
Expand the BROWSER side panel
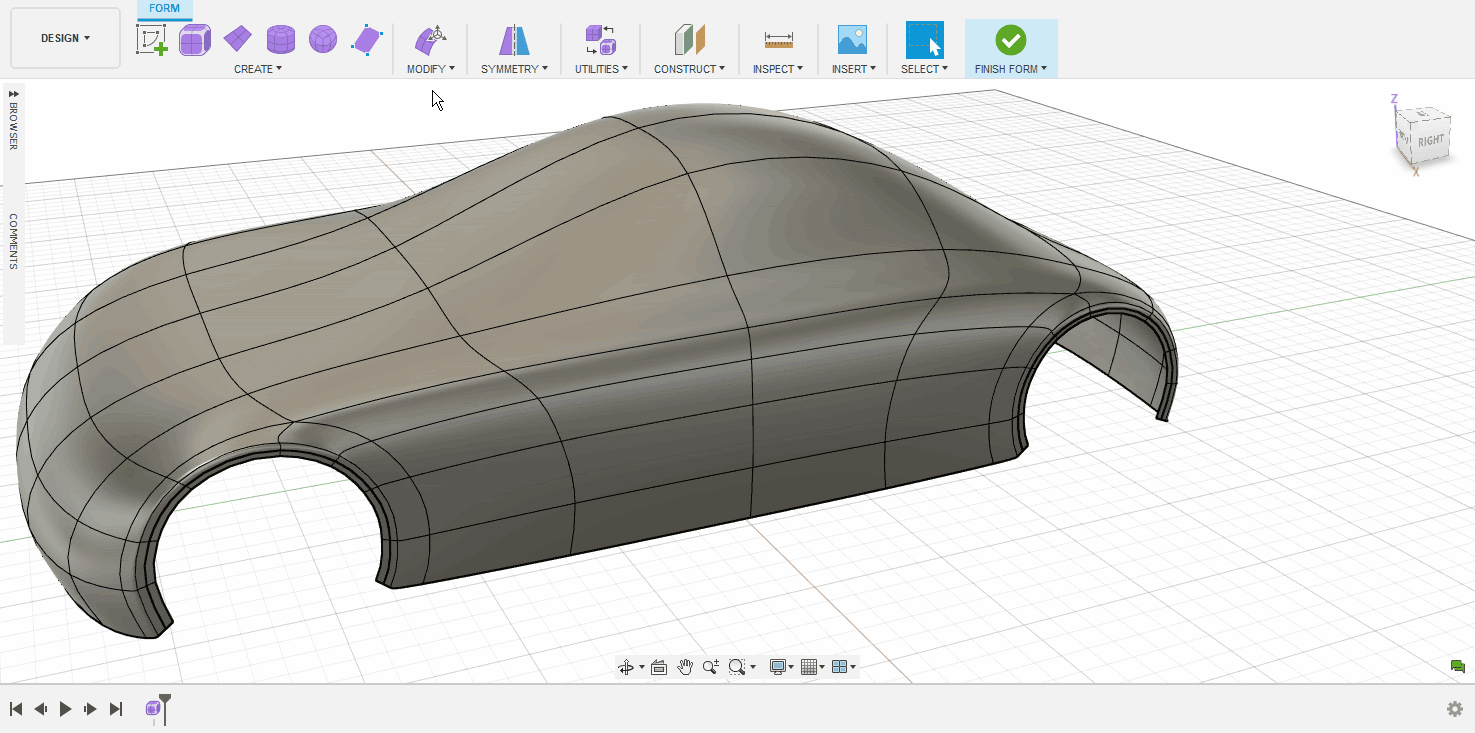point(14,120)
